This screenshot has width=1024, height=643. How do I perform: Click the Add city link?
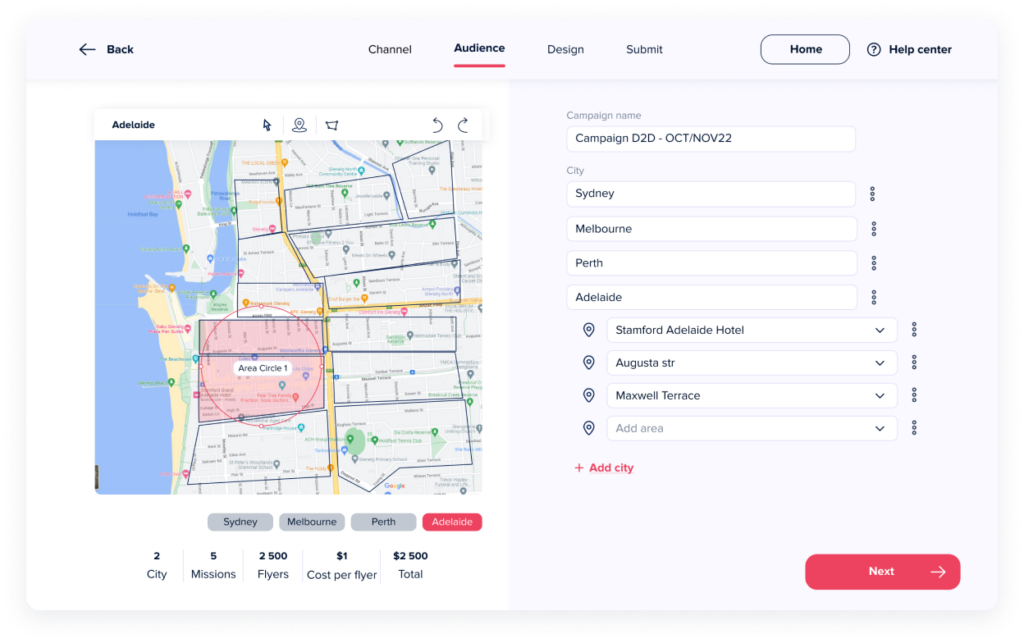tap(604, 468)
